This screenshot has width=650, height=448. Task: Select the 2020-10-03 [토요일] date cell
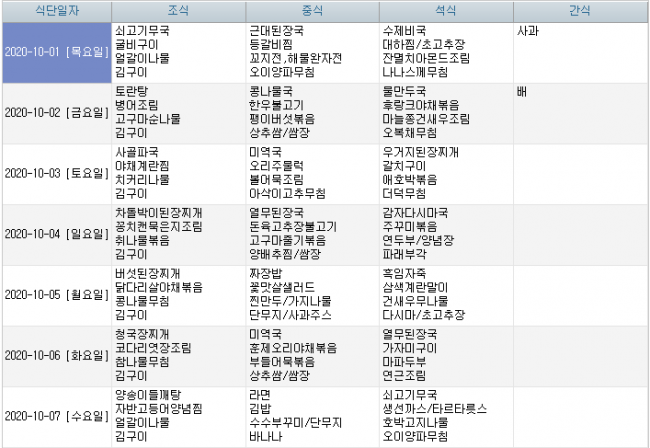(56, 172)
